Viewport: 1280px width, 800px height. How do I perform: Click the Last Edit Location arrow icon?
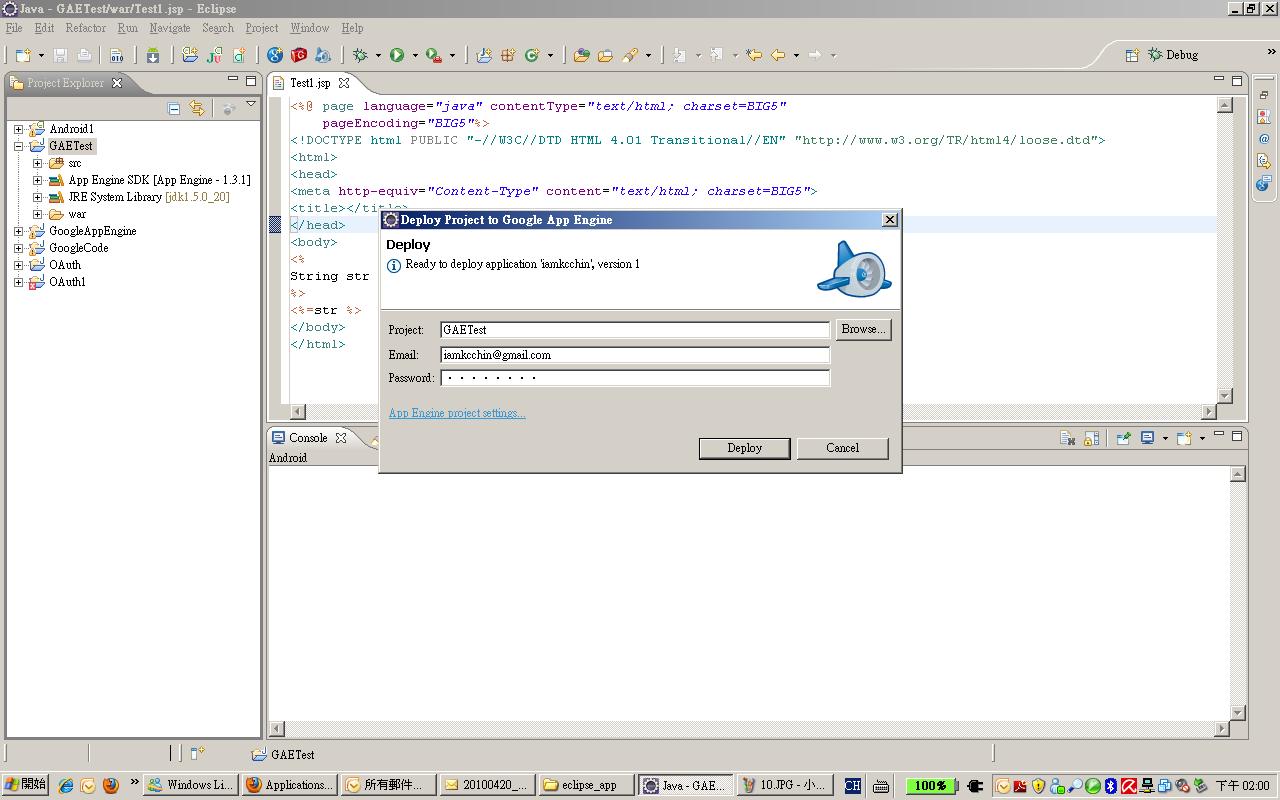pos(754,55)
